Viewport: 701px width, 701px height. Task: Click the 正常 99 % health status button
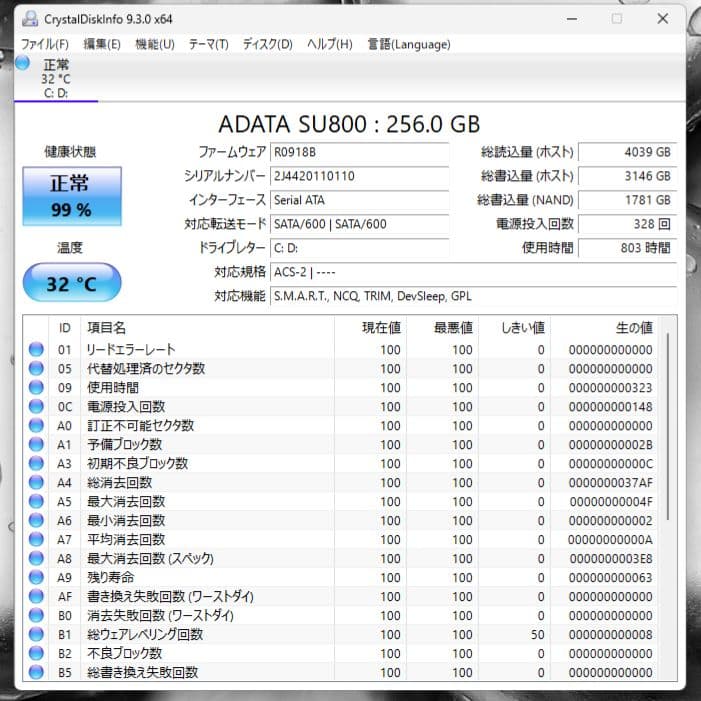72,196
